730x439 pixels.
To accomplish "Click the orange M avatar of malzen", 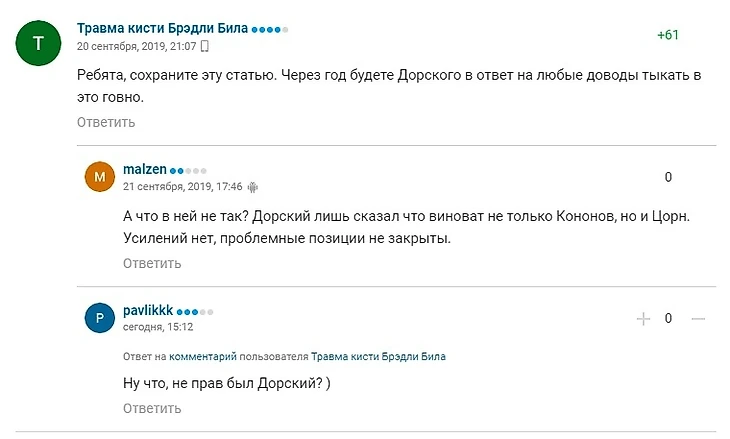I will (x=99, y=177).
